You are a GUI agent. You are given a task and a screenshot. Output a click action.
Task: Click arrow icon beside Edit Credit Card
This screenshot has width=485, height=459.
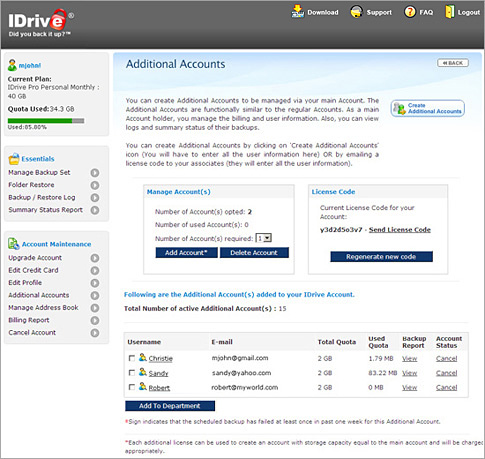(95, 270)
